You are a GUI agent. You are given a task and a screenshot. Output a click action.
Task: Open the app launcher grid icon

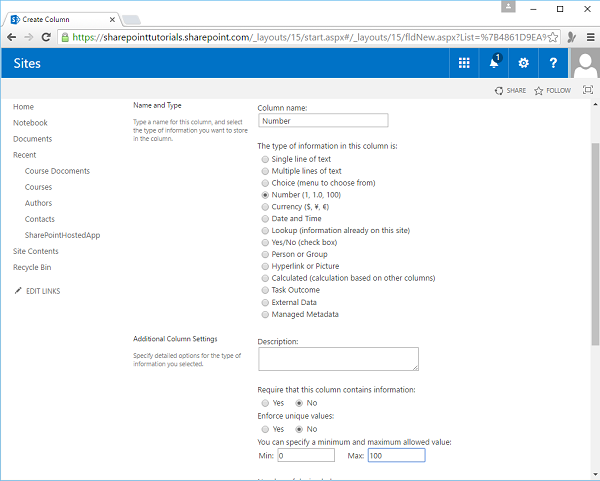[x=464, y=63]
